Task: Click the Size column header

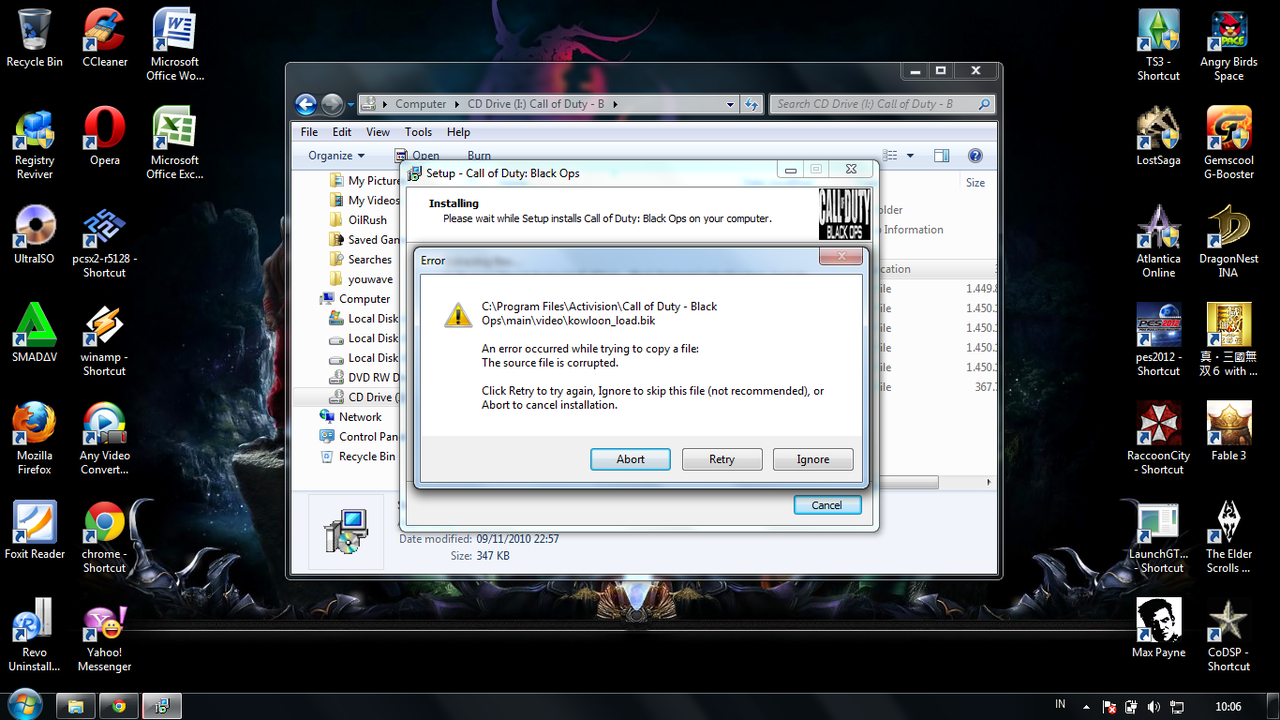Action: [x=976, y=183]
